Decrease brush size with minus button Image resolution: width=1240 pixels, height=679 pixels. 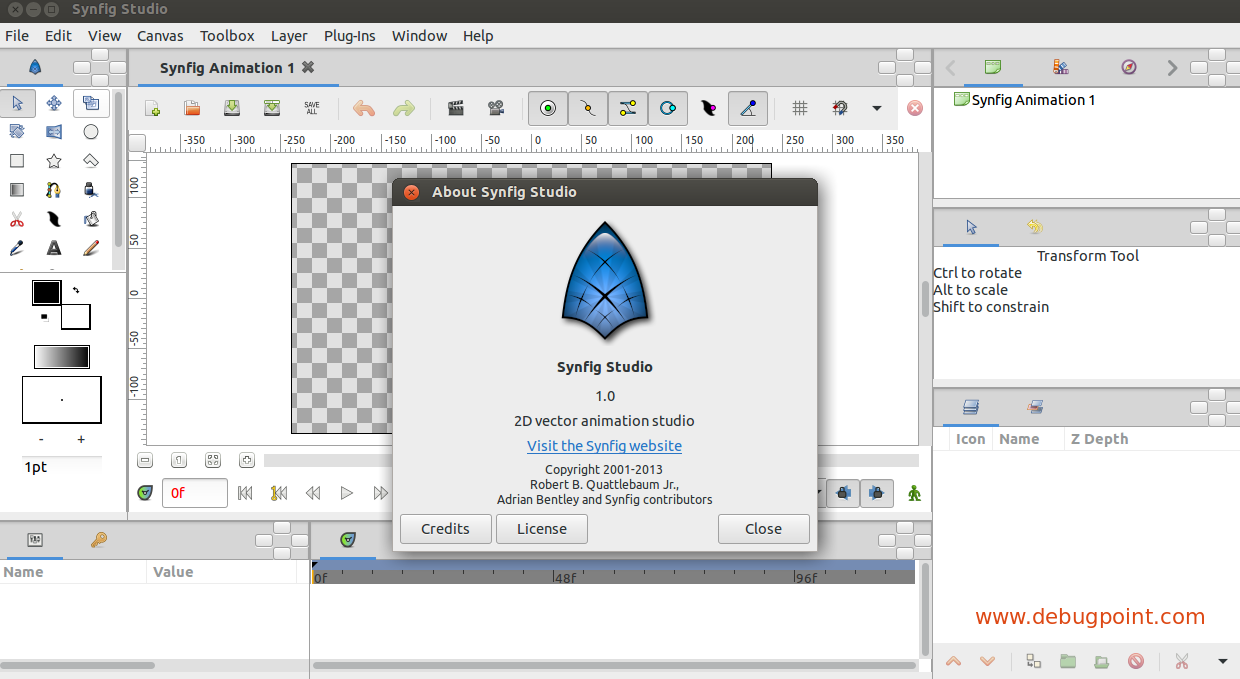coord(41,440)
